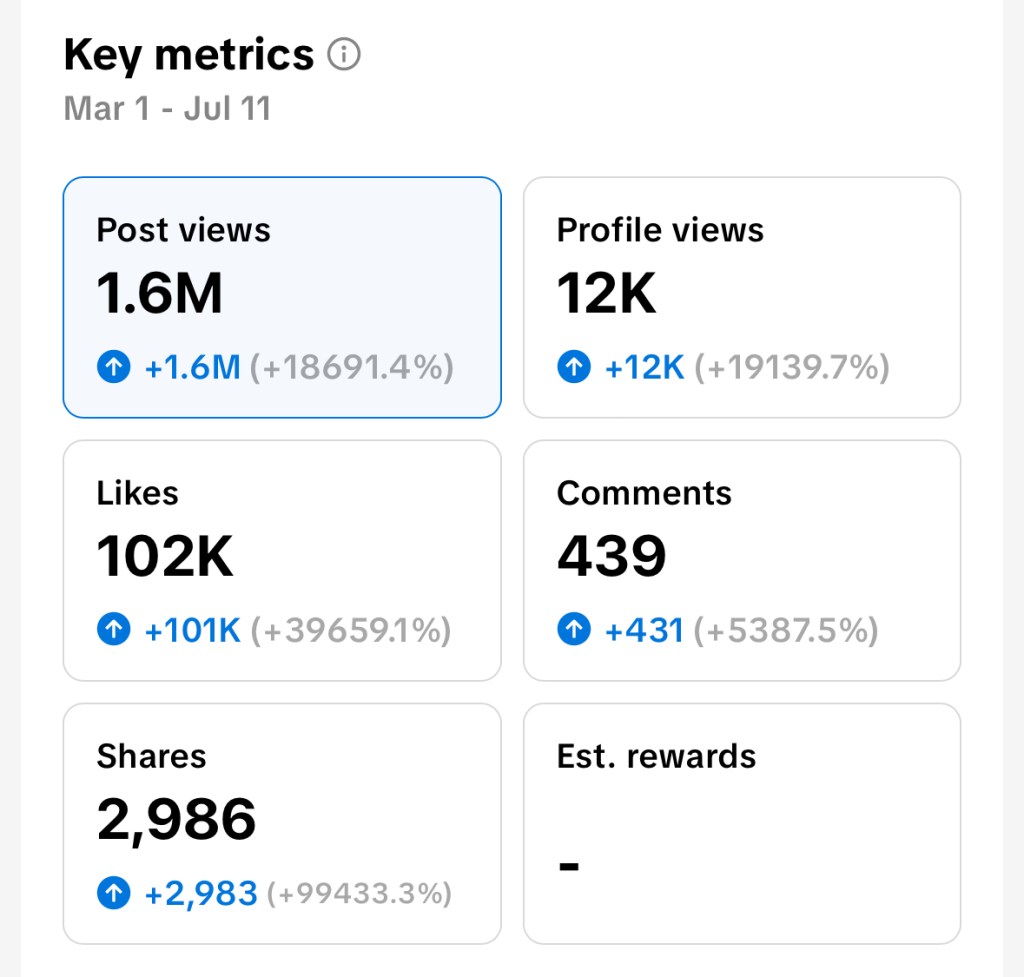
Task: Tap the Mar 1 - Jul 11 date range
Action: coord(167,108)
